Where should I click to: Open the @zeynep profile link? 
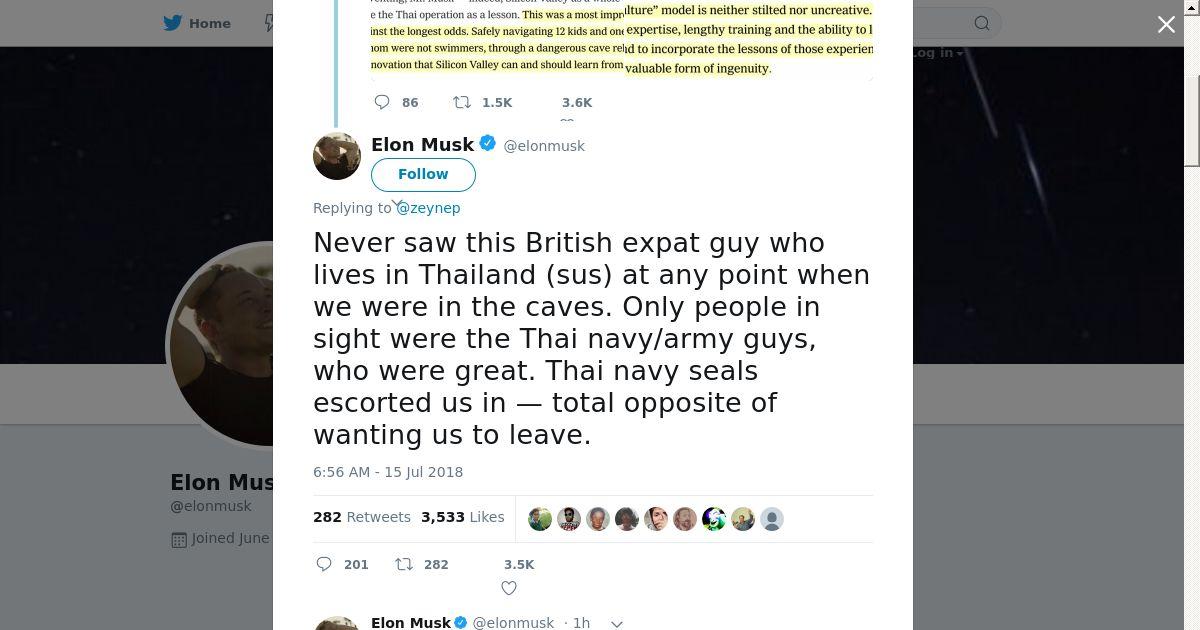tap(428, 208)
